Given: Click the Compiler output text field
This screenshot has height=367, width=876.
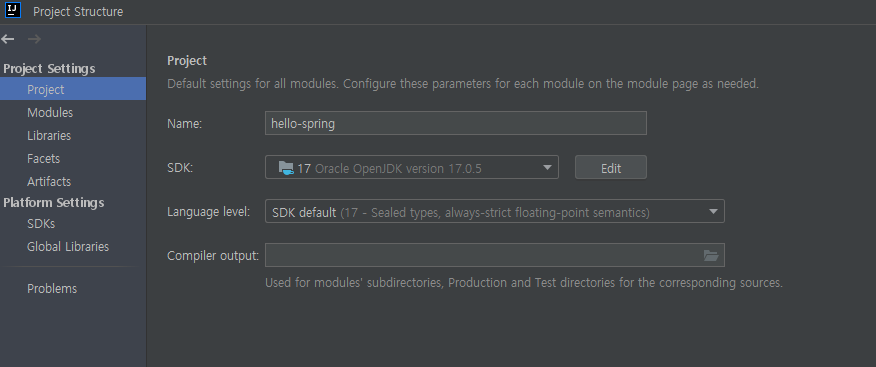Looking at the screenshot, I should point(483,255).
